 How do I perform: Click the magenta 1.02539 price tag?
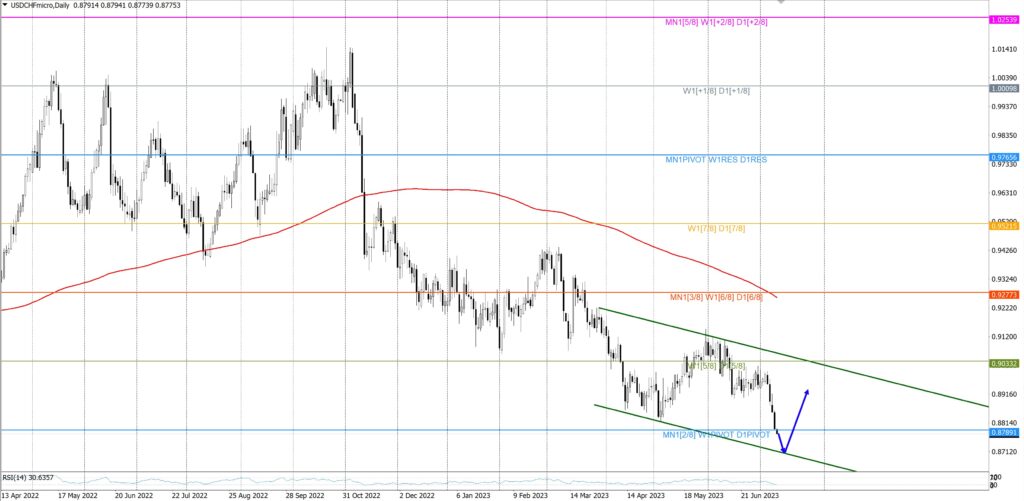[x=1003, y=20]
